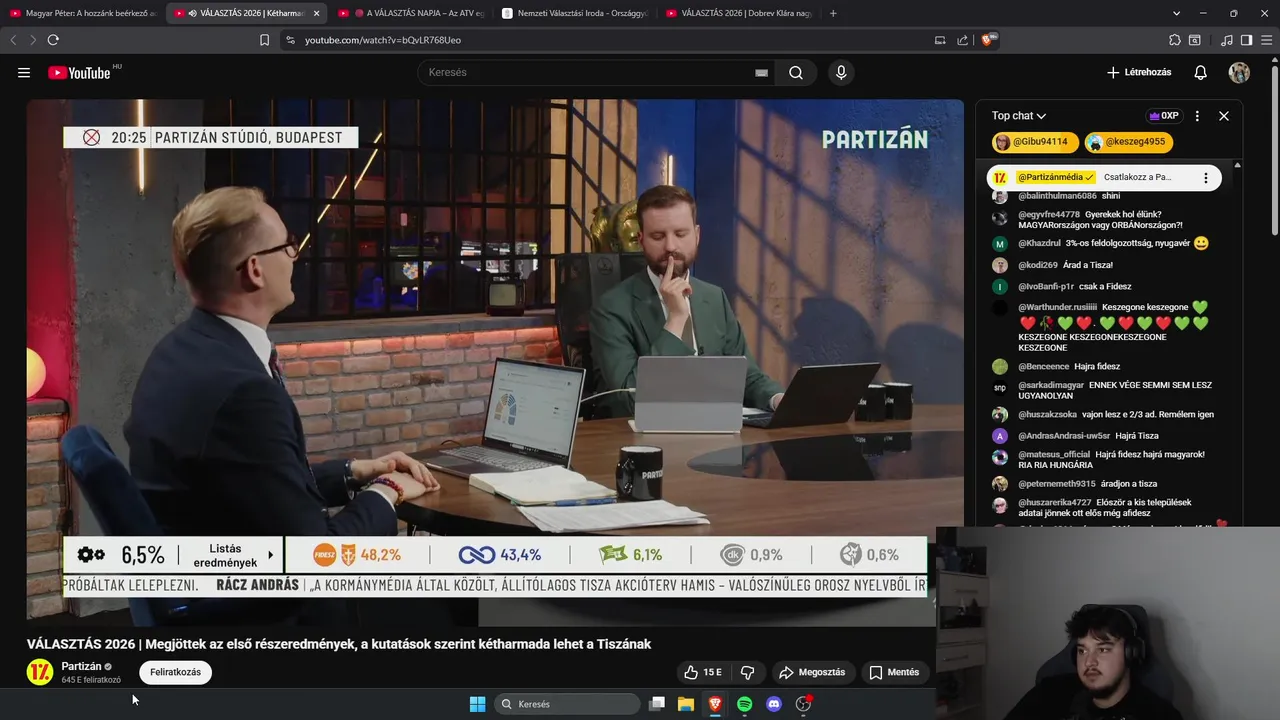Switch to Nemzeti Választási Iroda tab
Screen dimensions: 1280x720
click(575, 13)
